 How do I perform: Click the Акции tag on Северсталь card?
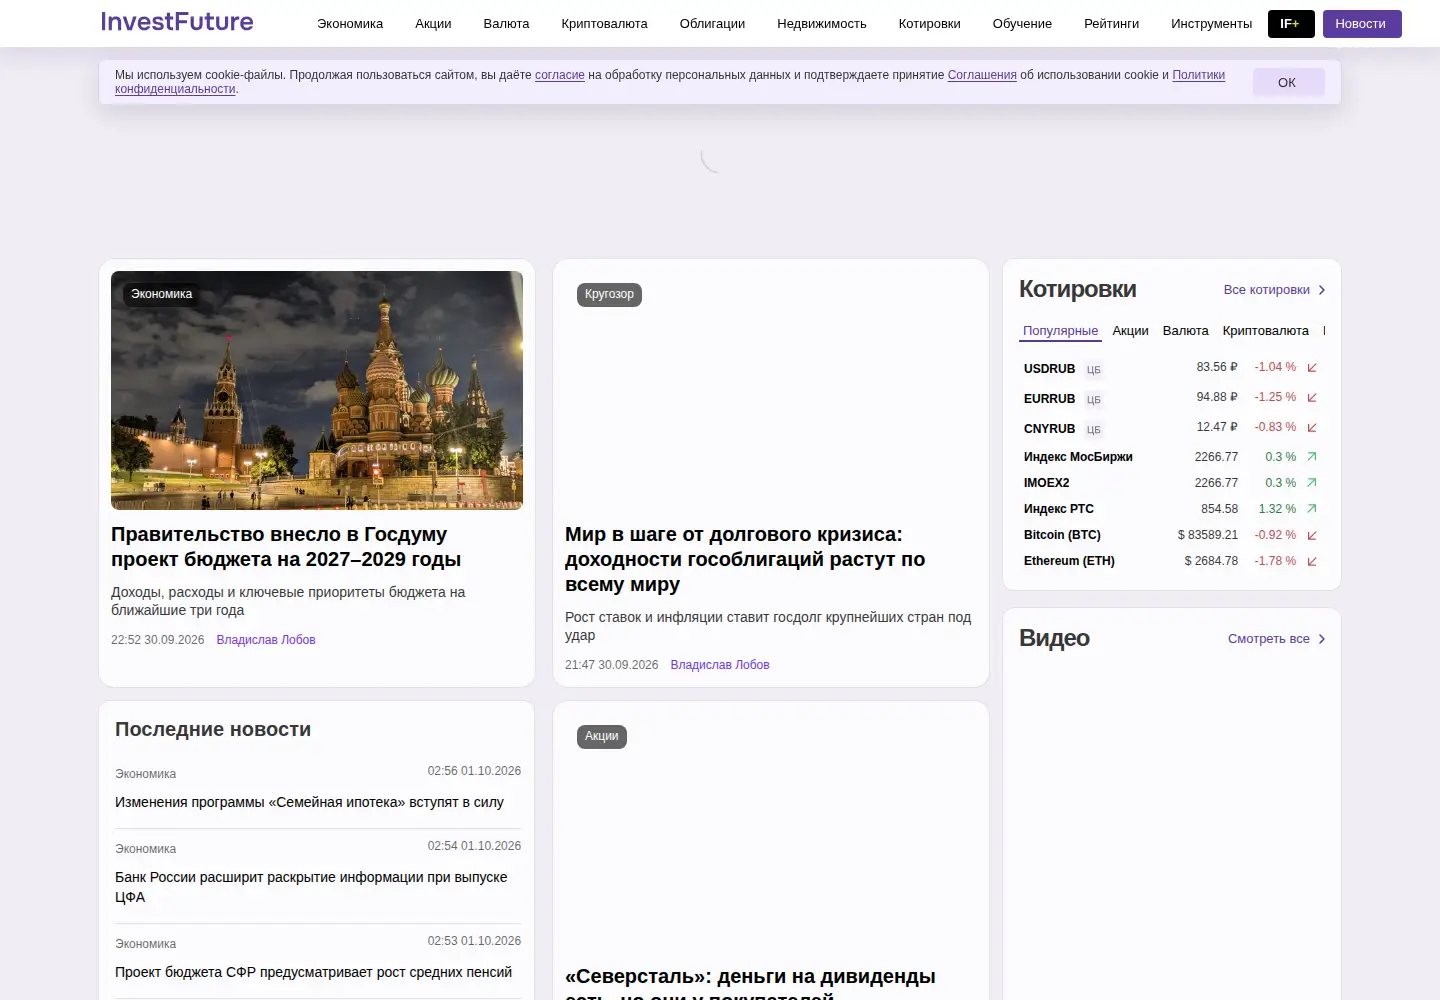601,736
